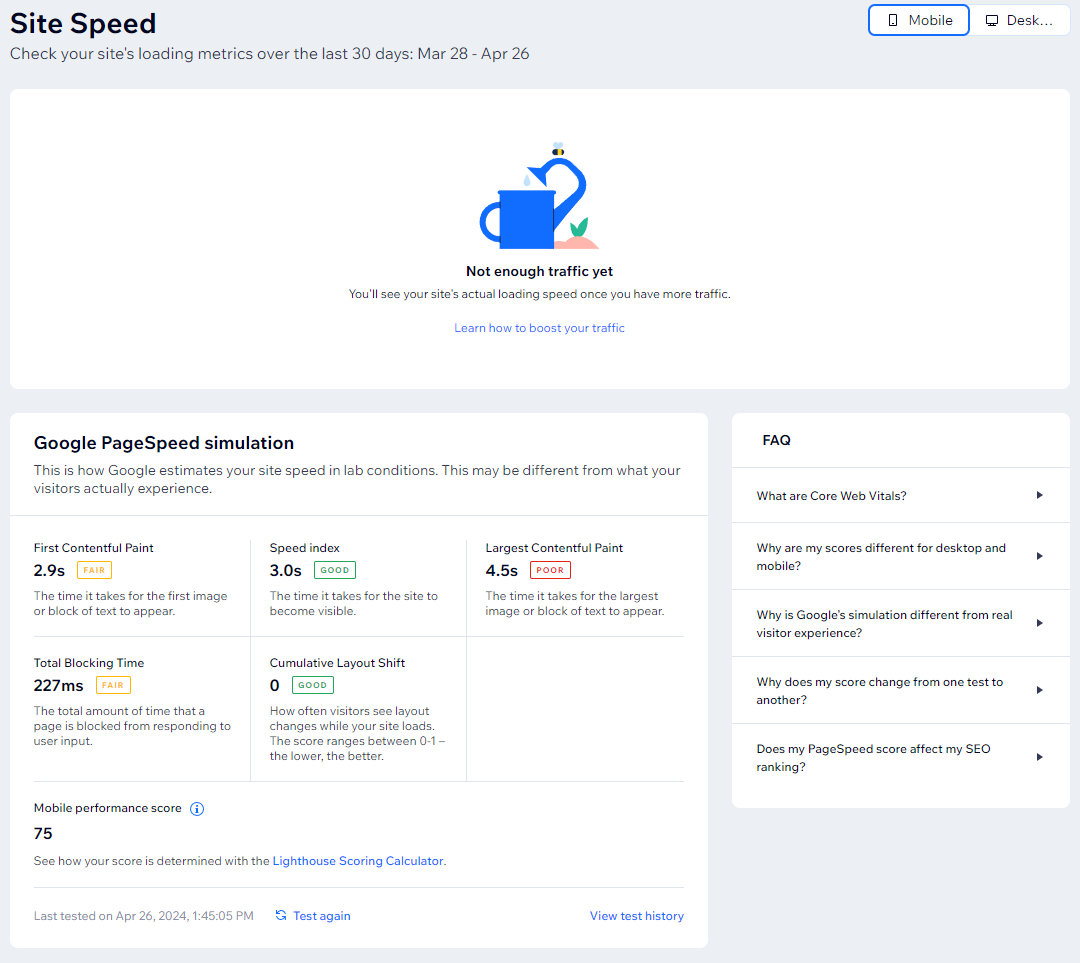Open the Learn how to boost your traffic link
Viewport: 1080px width, 963px height.
click(539, 327)
